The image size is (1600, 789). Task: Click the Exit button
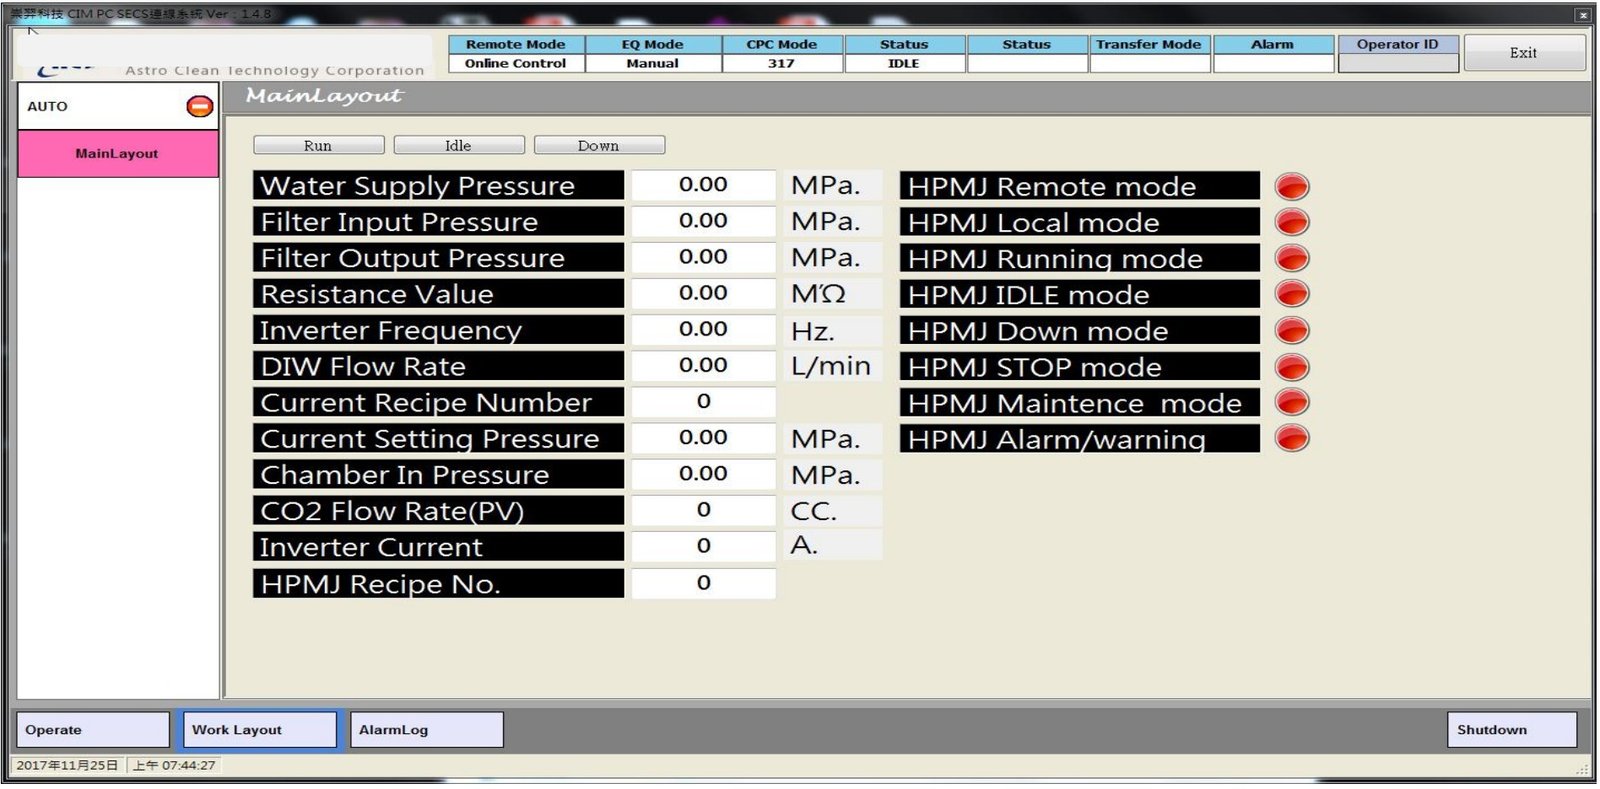[1524, 53]
